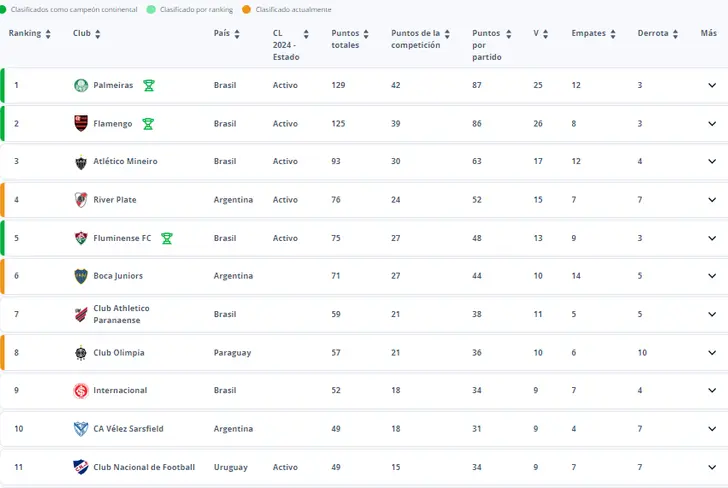The width and height of the screenshot is (728, 488).
Task: Expand the Palmeiras row details
Action: (x=712, y=85)
